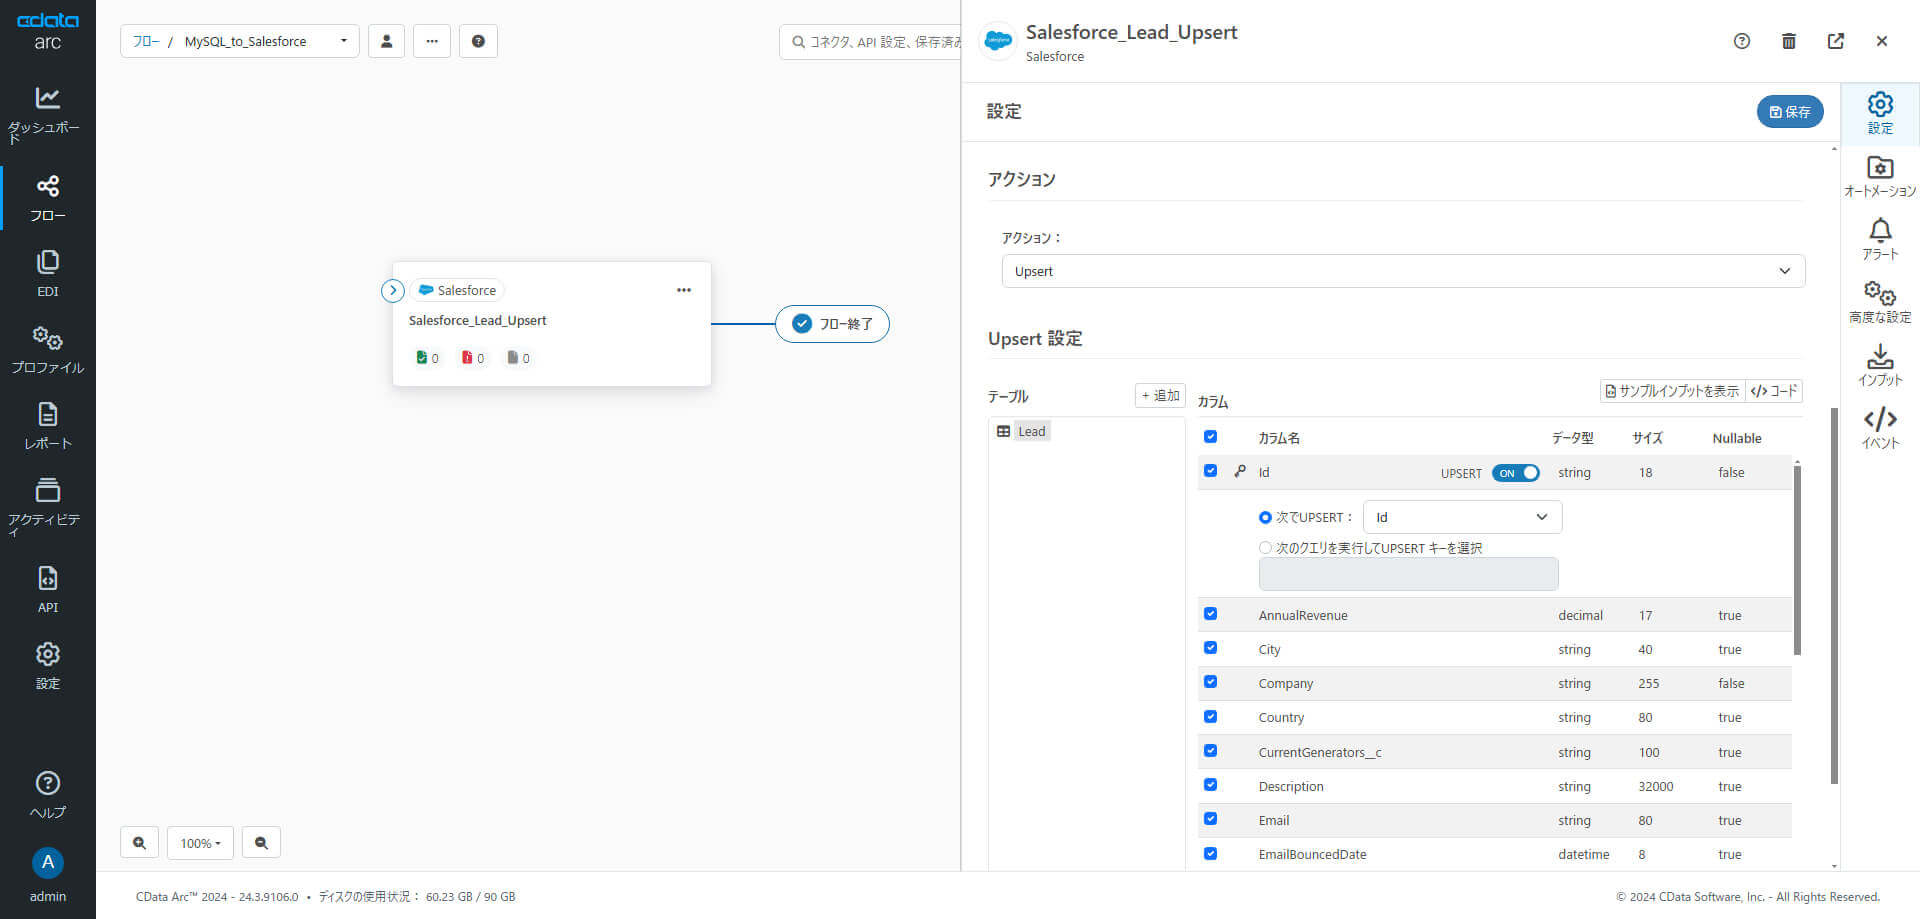
Task: Open connector in new window icon
Action: tap(1836, 41)
